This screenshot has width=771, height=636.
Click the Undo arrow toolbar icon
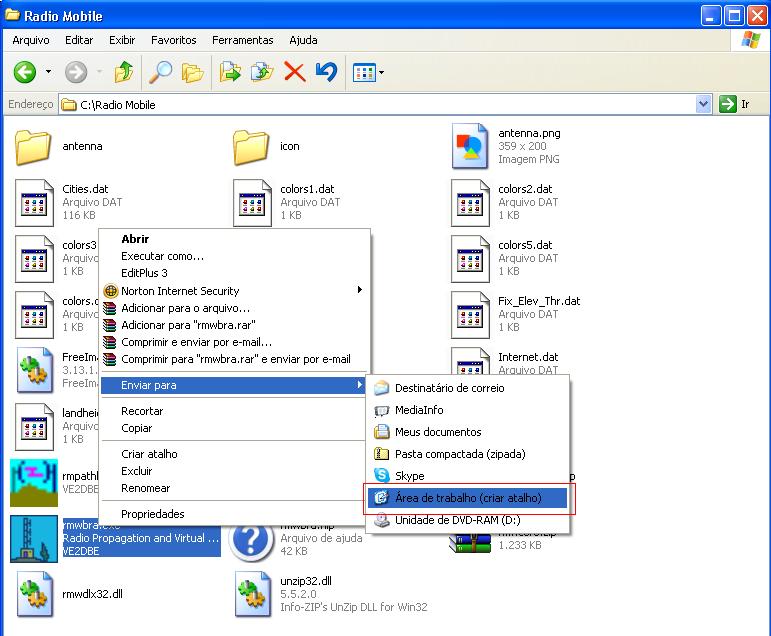tap(326, 72)
